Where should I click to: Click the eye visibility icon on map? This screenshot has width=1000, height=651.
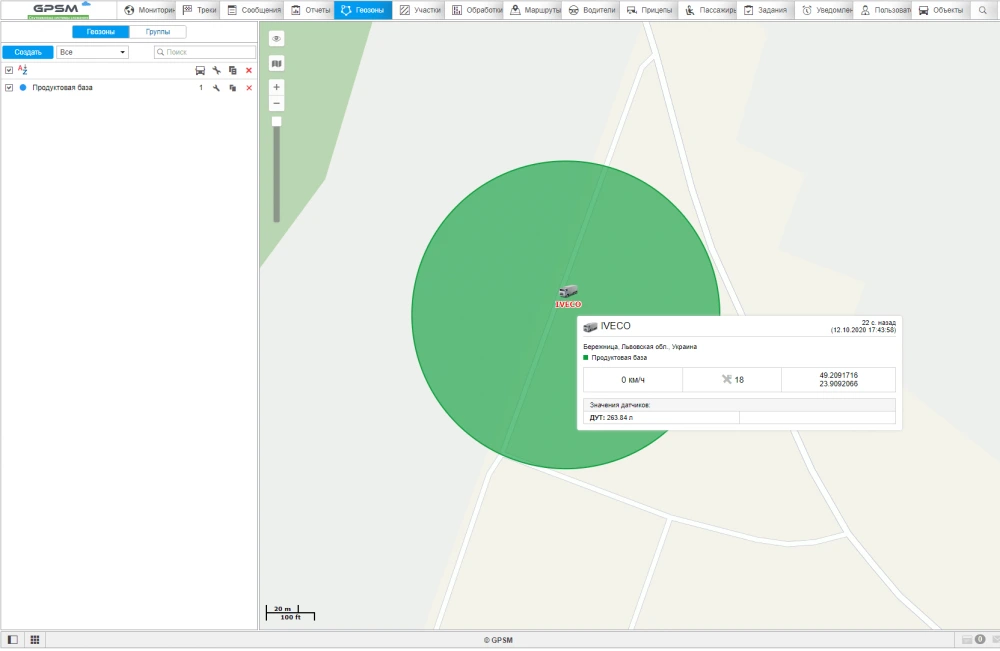point(277,38)
